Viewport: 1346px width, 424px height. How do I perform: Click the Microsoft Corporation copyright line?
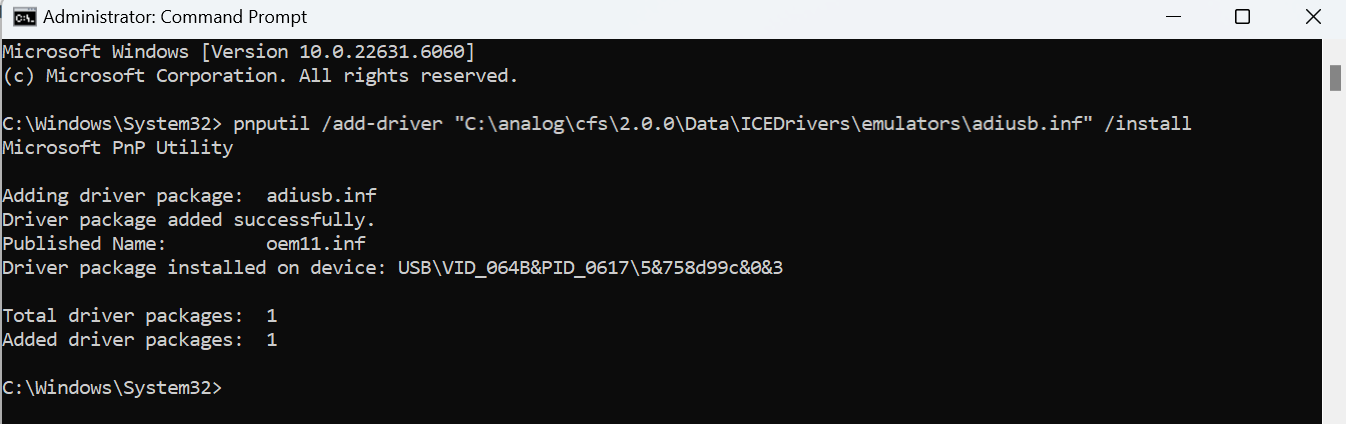click(x=260, y=75)
